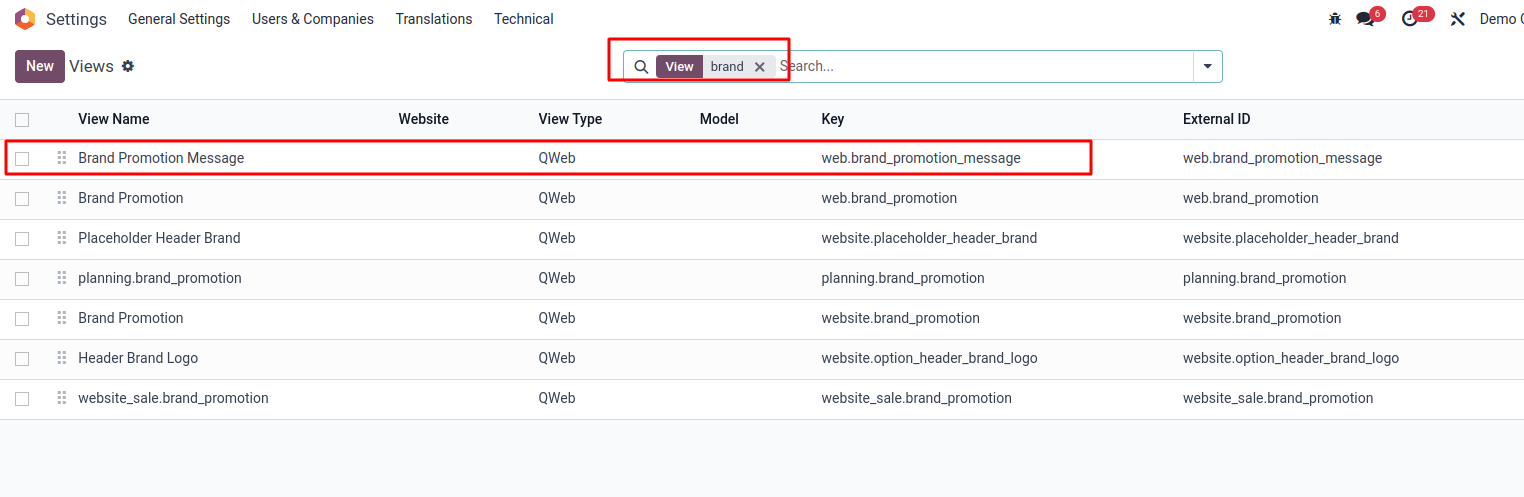Open the Users & Companies menu
The width and height of the screenshot is (1524, 497).
(x=313, y=19)
